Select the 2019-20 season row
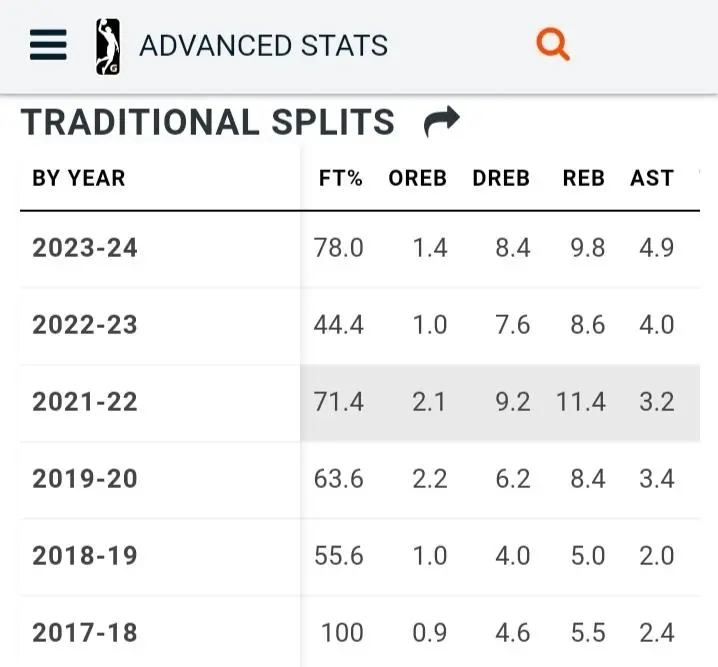Screen dimensions: 718x667 click(85, 479)
